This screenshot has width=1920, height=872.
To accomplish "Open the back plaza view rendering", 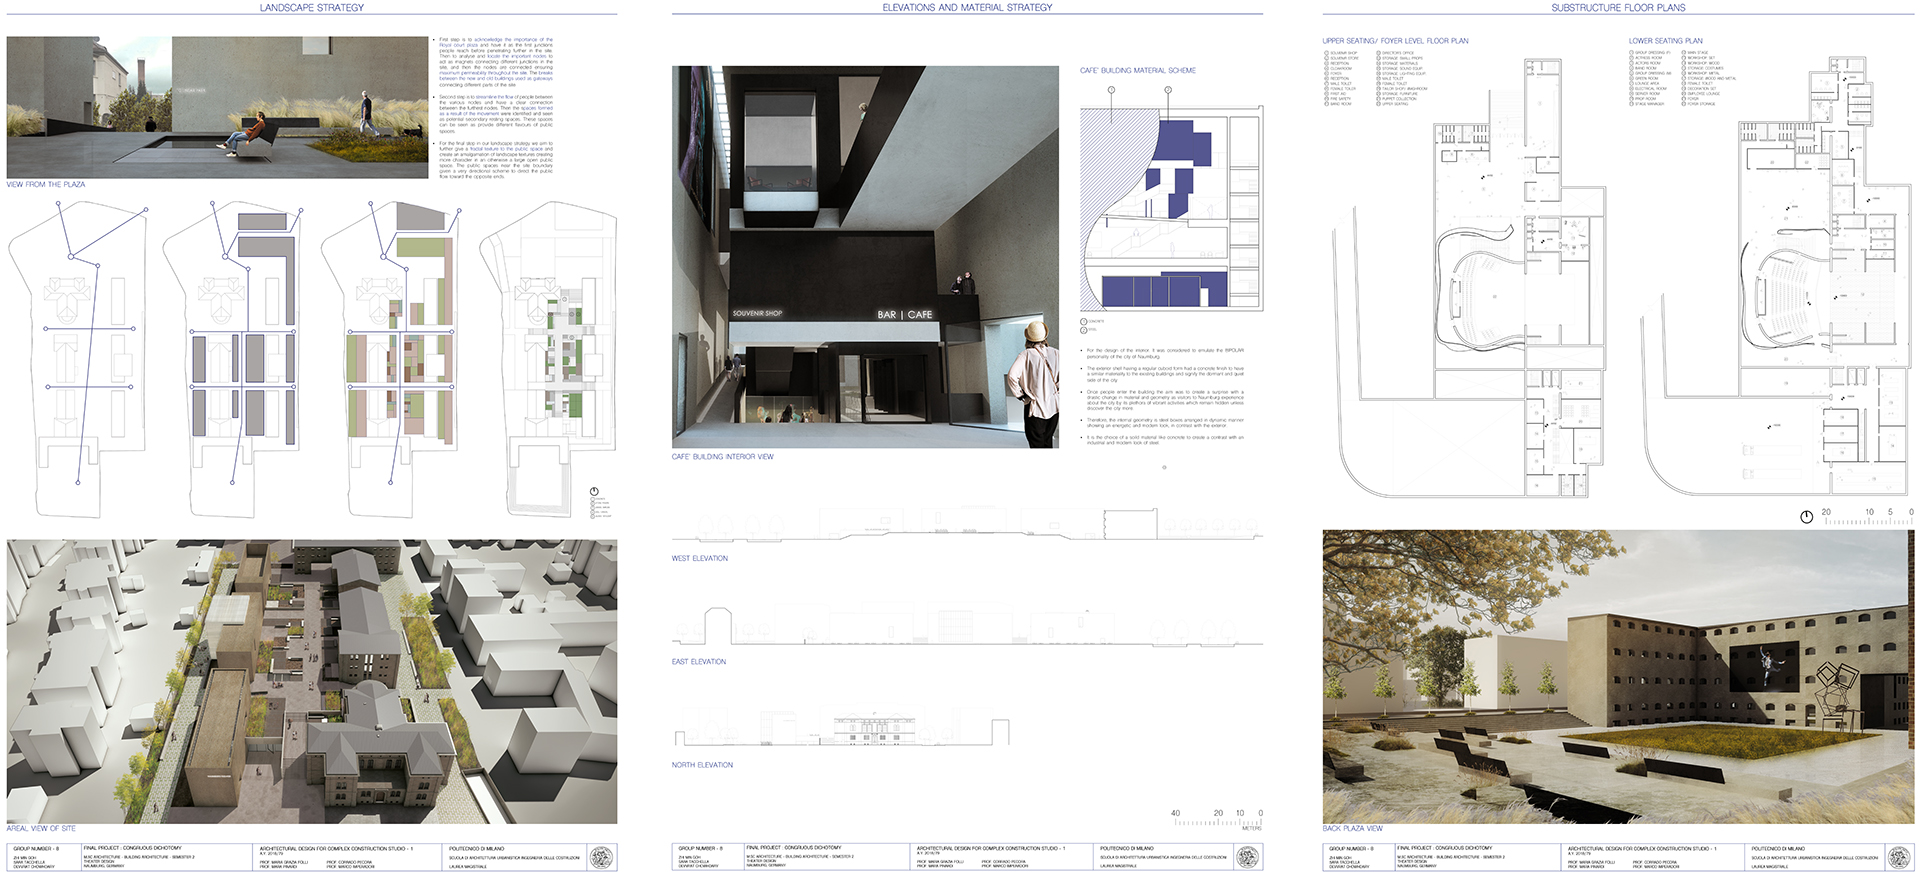I will tap(1618, 677).
